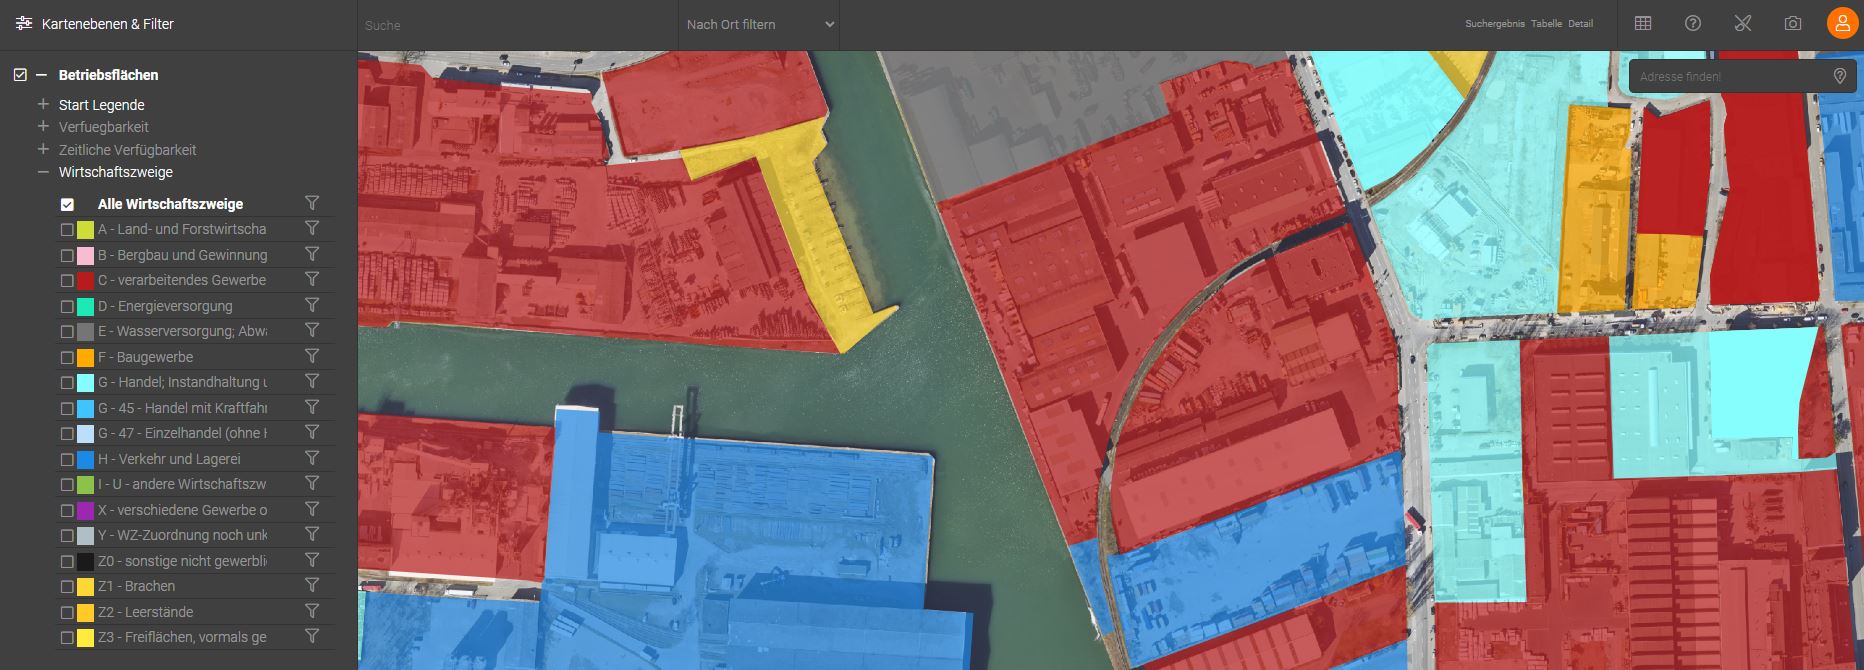1864x670 pixels.
Task: Uncheck the Alle Wirtschaftszweige checkbox
Action: click(x=67, y=204)
